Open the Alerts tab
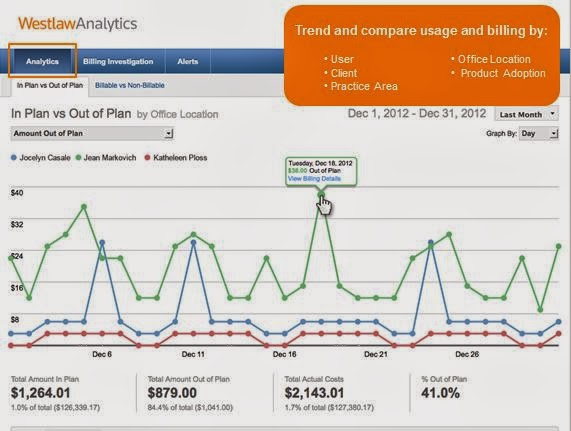 tap(188, 61)
